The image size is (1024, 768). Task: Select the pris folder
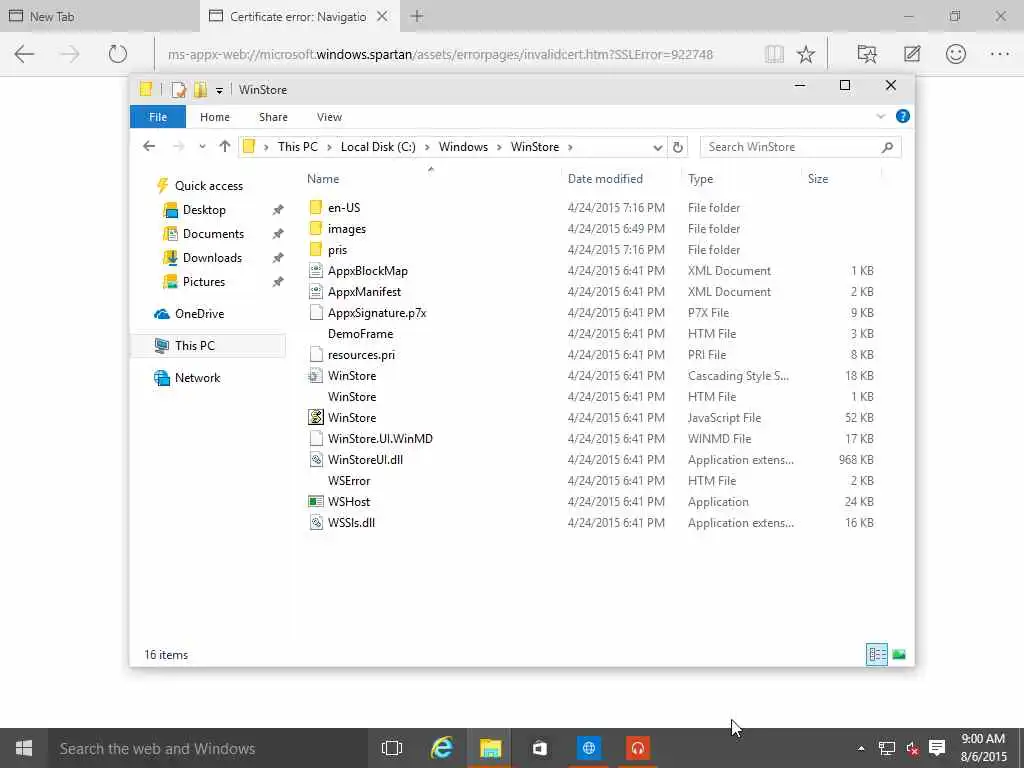click(338, 249)
